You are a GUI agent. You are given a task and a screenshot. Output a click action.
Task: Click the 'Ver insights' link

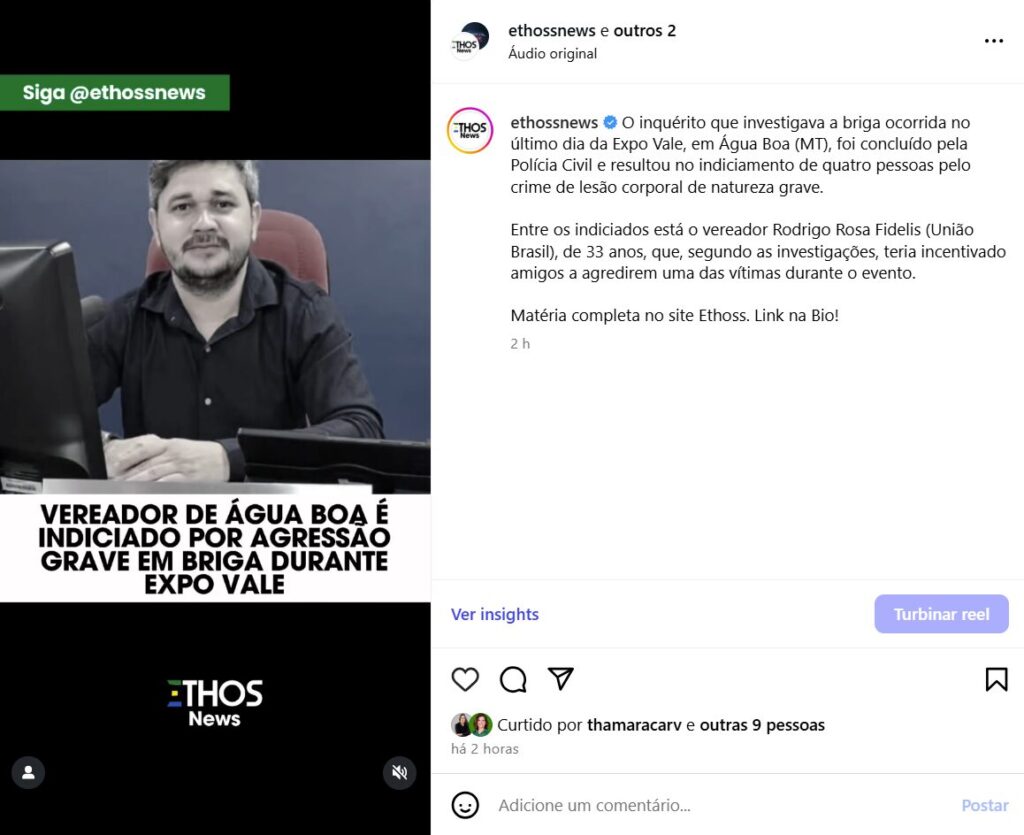click(x=494, y=614)
